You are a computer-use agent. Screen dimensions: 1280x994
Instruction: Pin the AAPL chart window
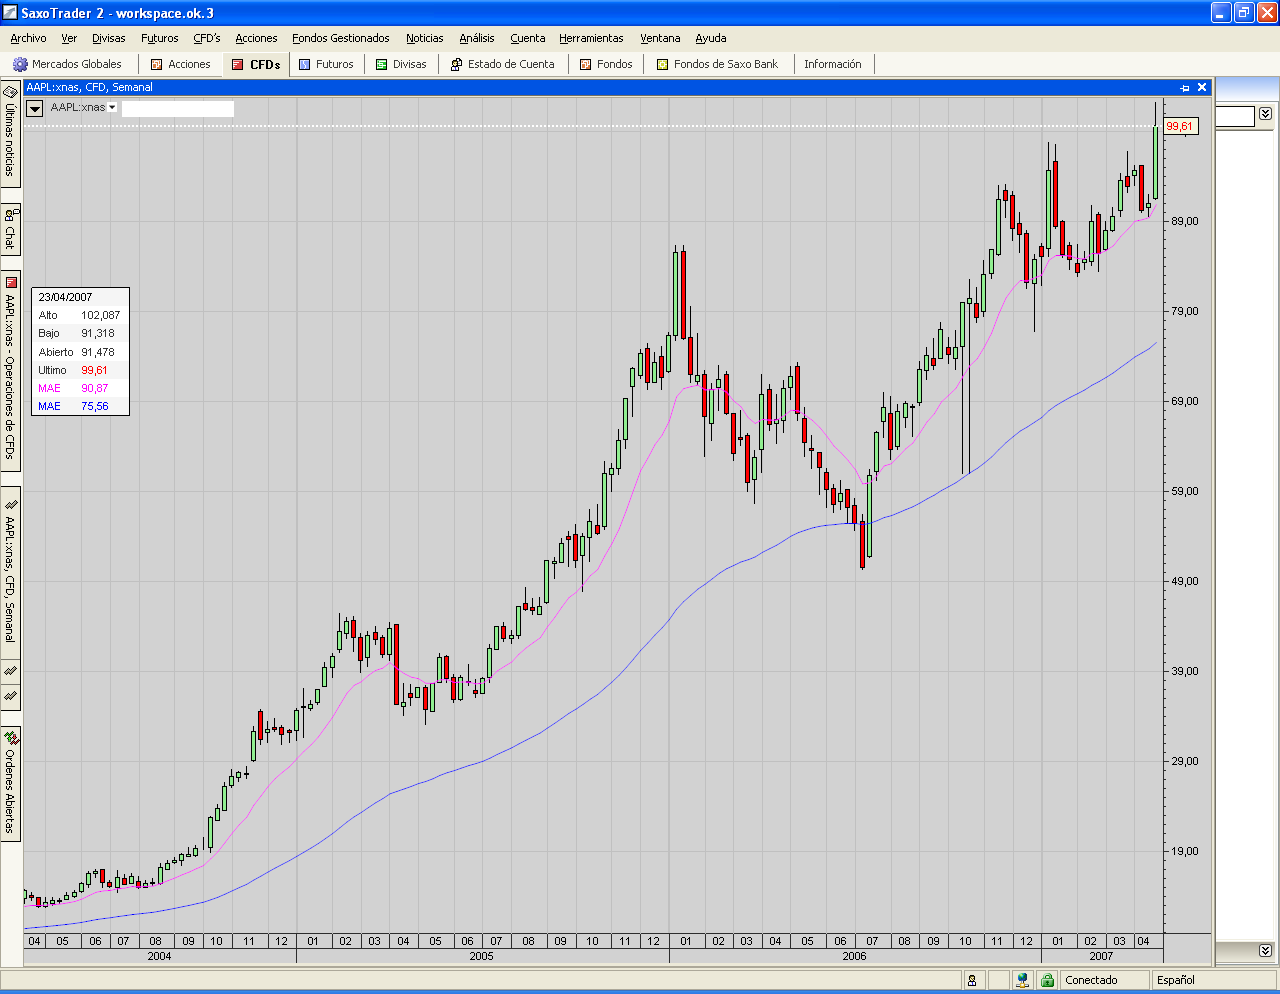[x=1185, y=88]
